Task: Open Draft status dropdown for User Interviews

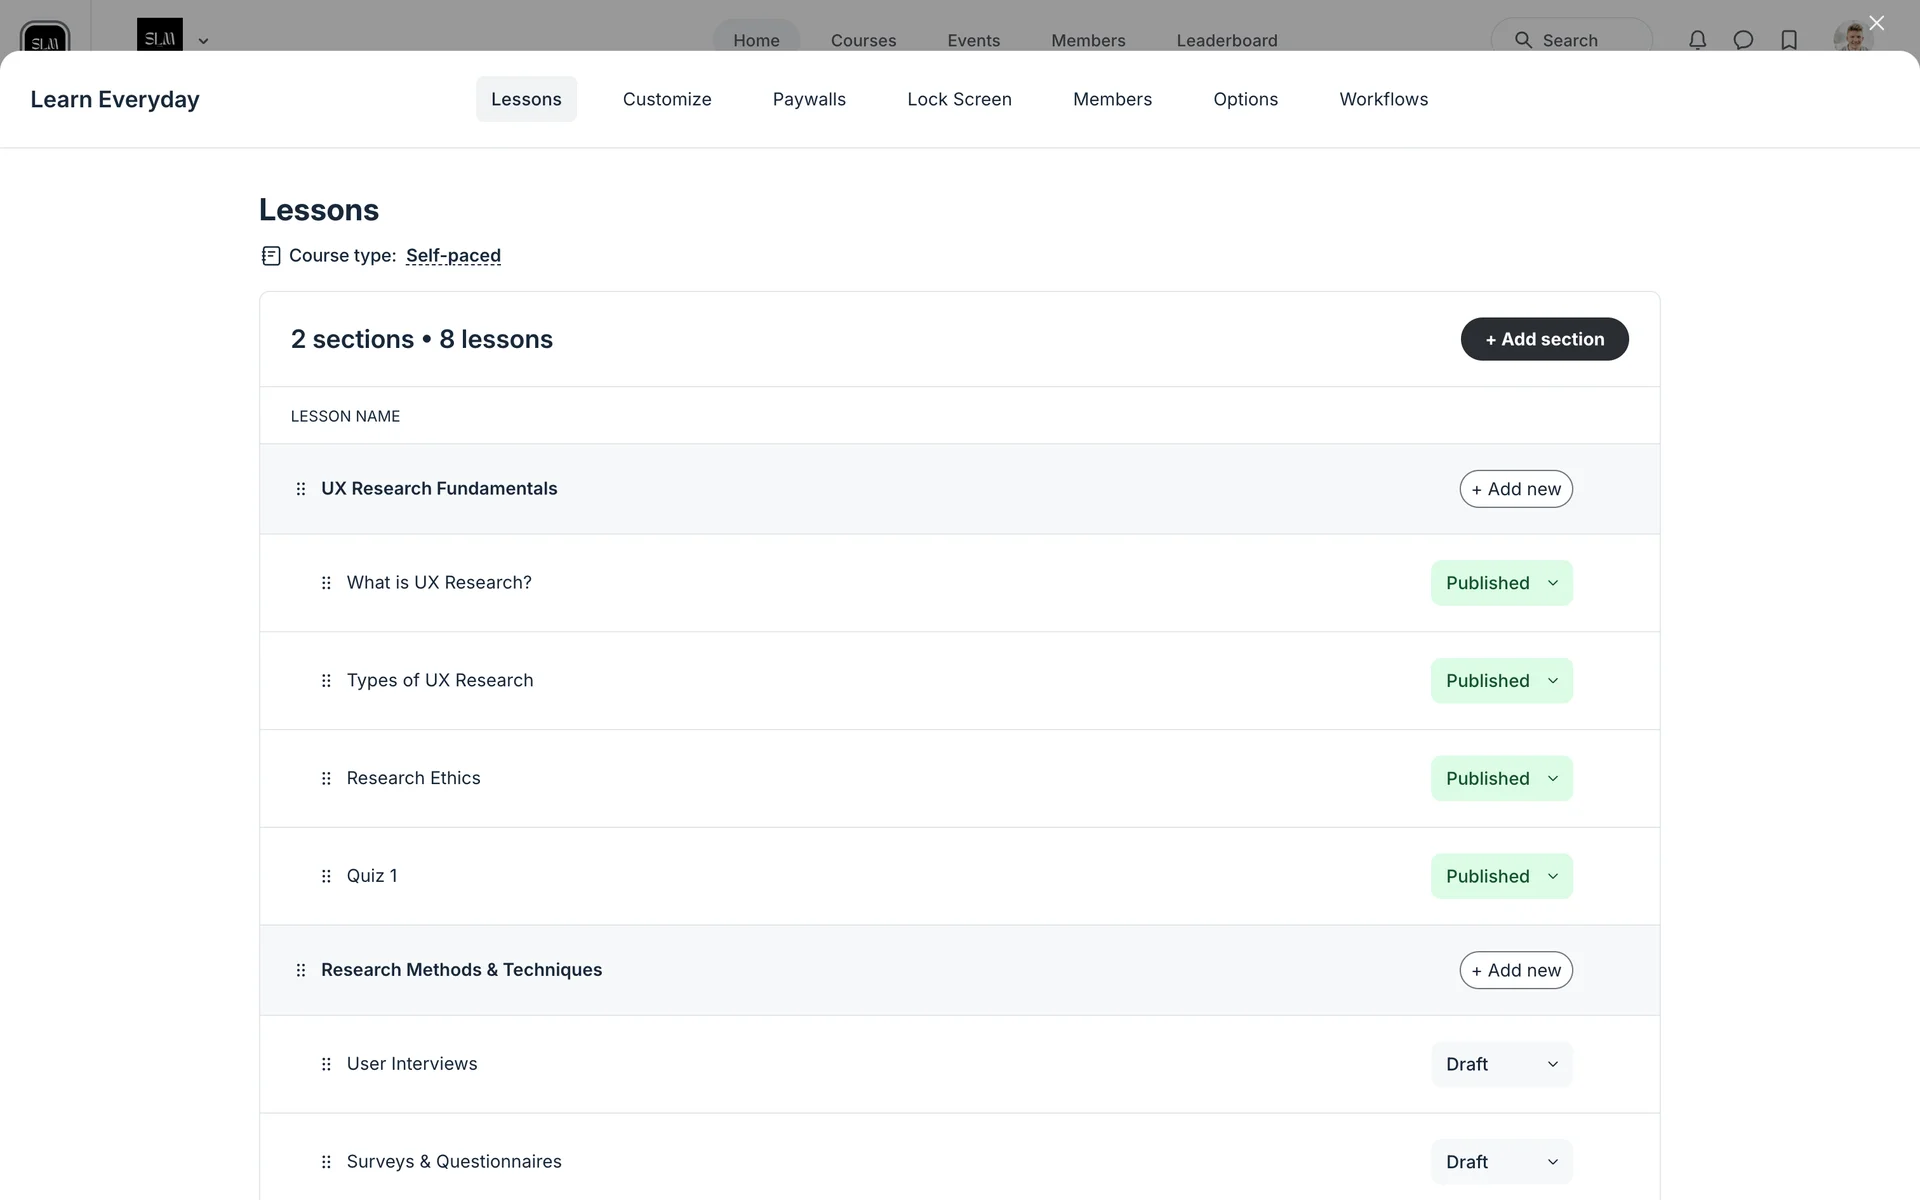Action: point(1501,1064)
